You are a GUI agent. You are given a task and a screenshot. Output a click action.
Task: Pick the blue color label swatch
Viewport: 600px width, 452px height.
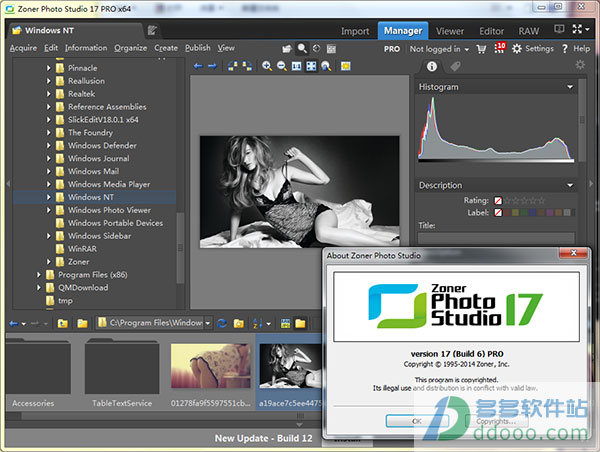click(x=533, y=212)
